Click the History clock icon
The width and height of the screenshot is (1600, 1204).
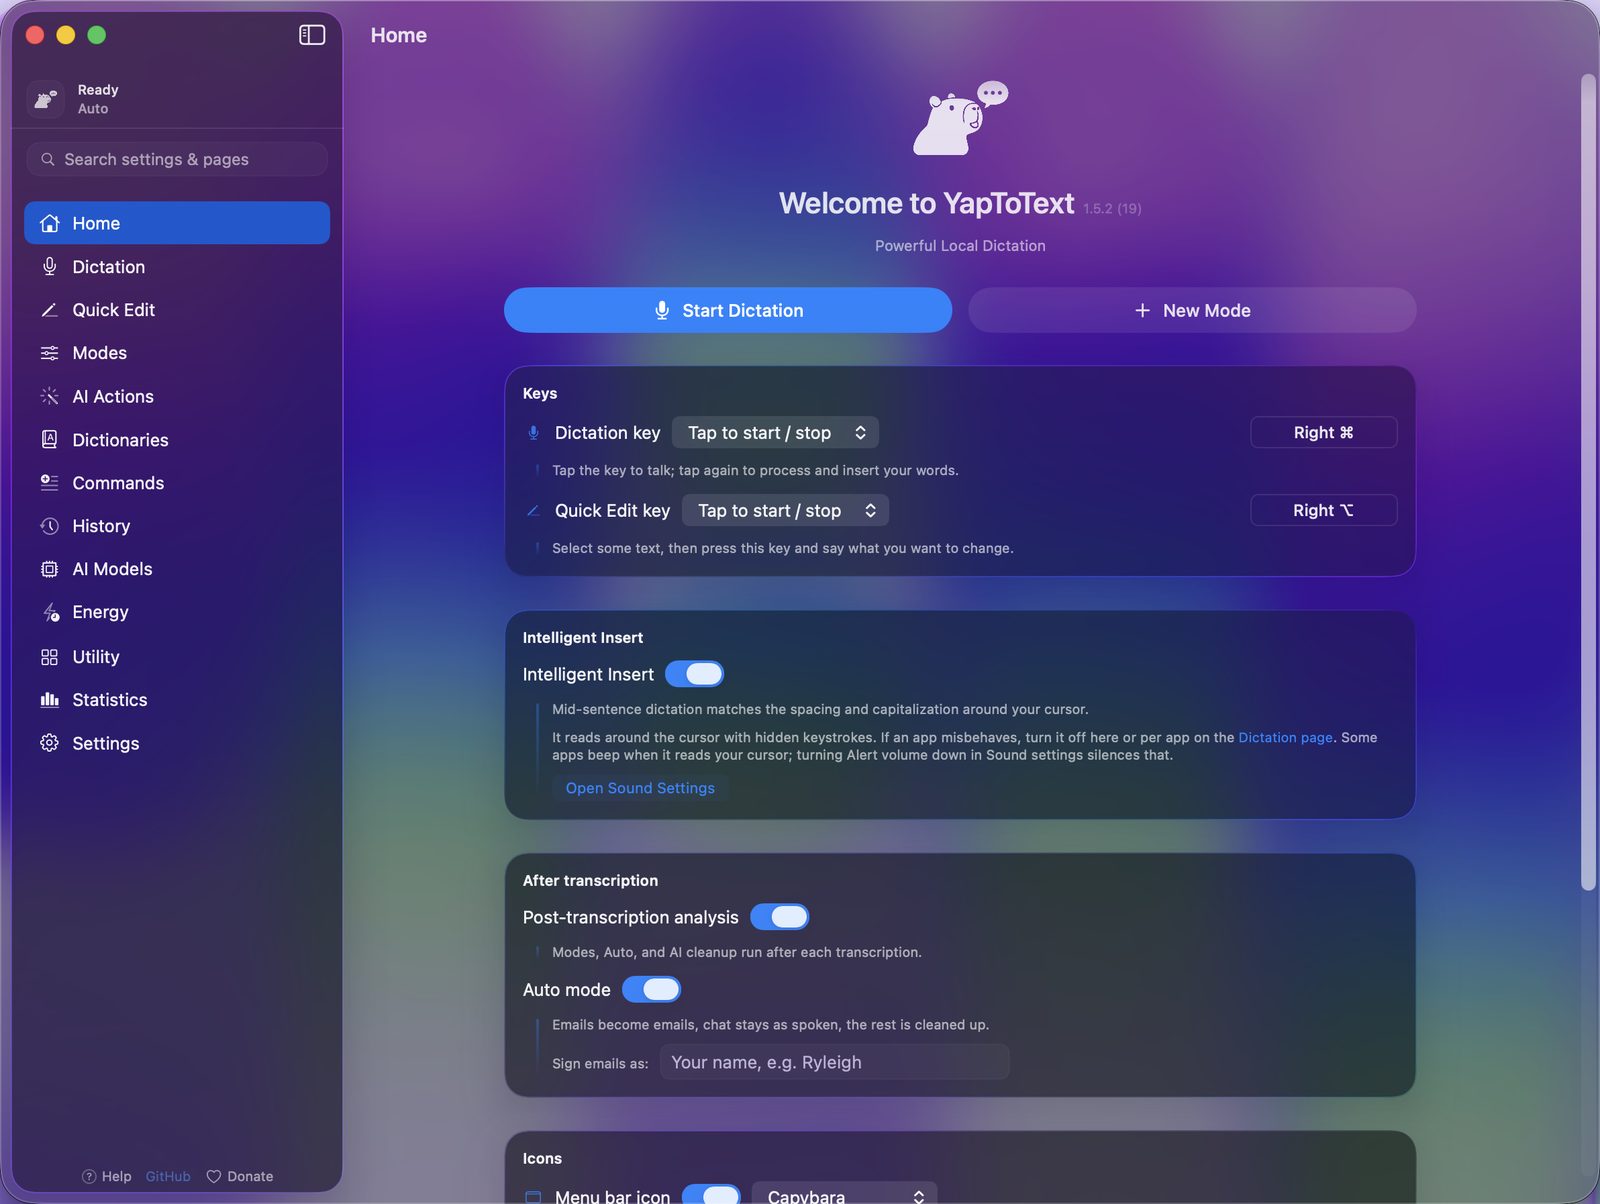pyautogui.click(x=49, y=526)
